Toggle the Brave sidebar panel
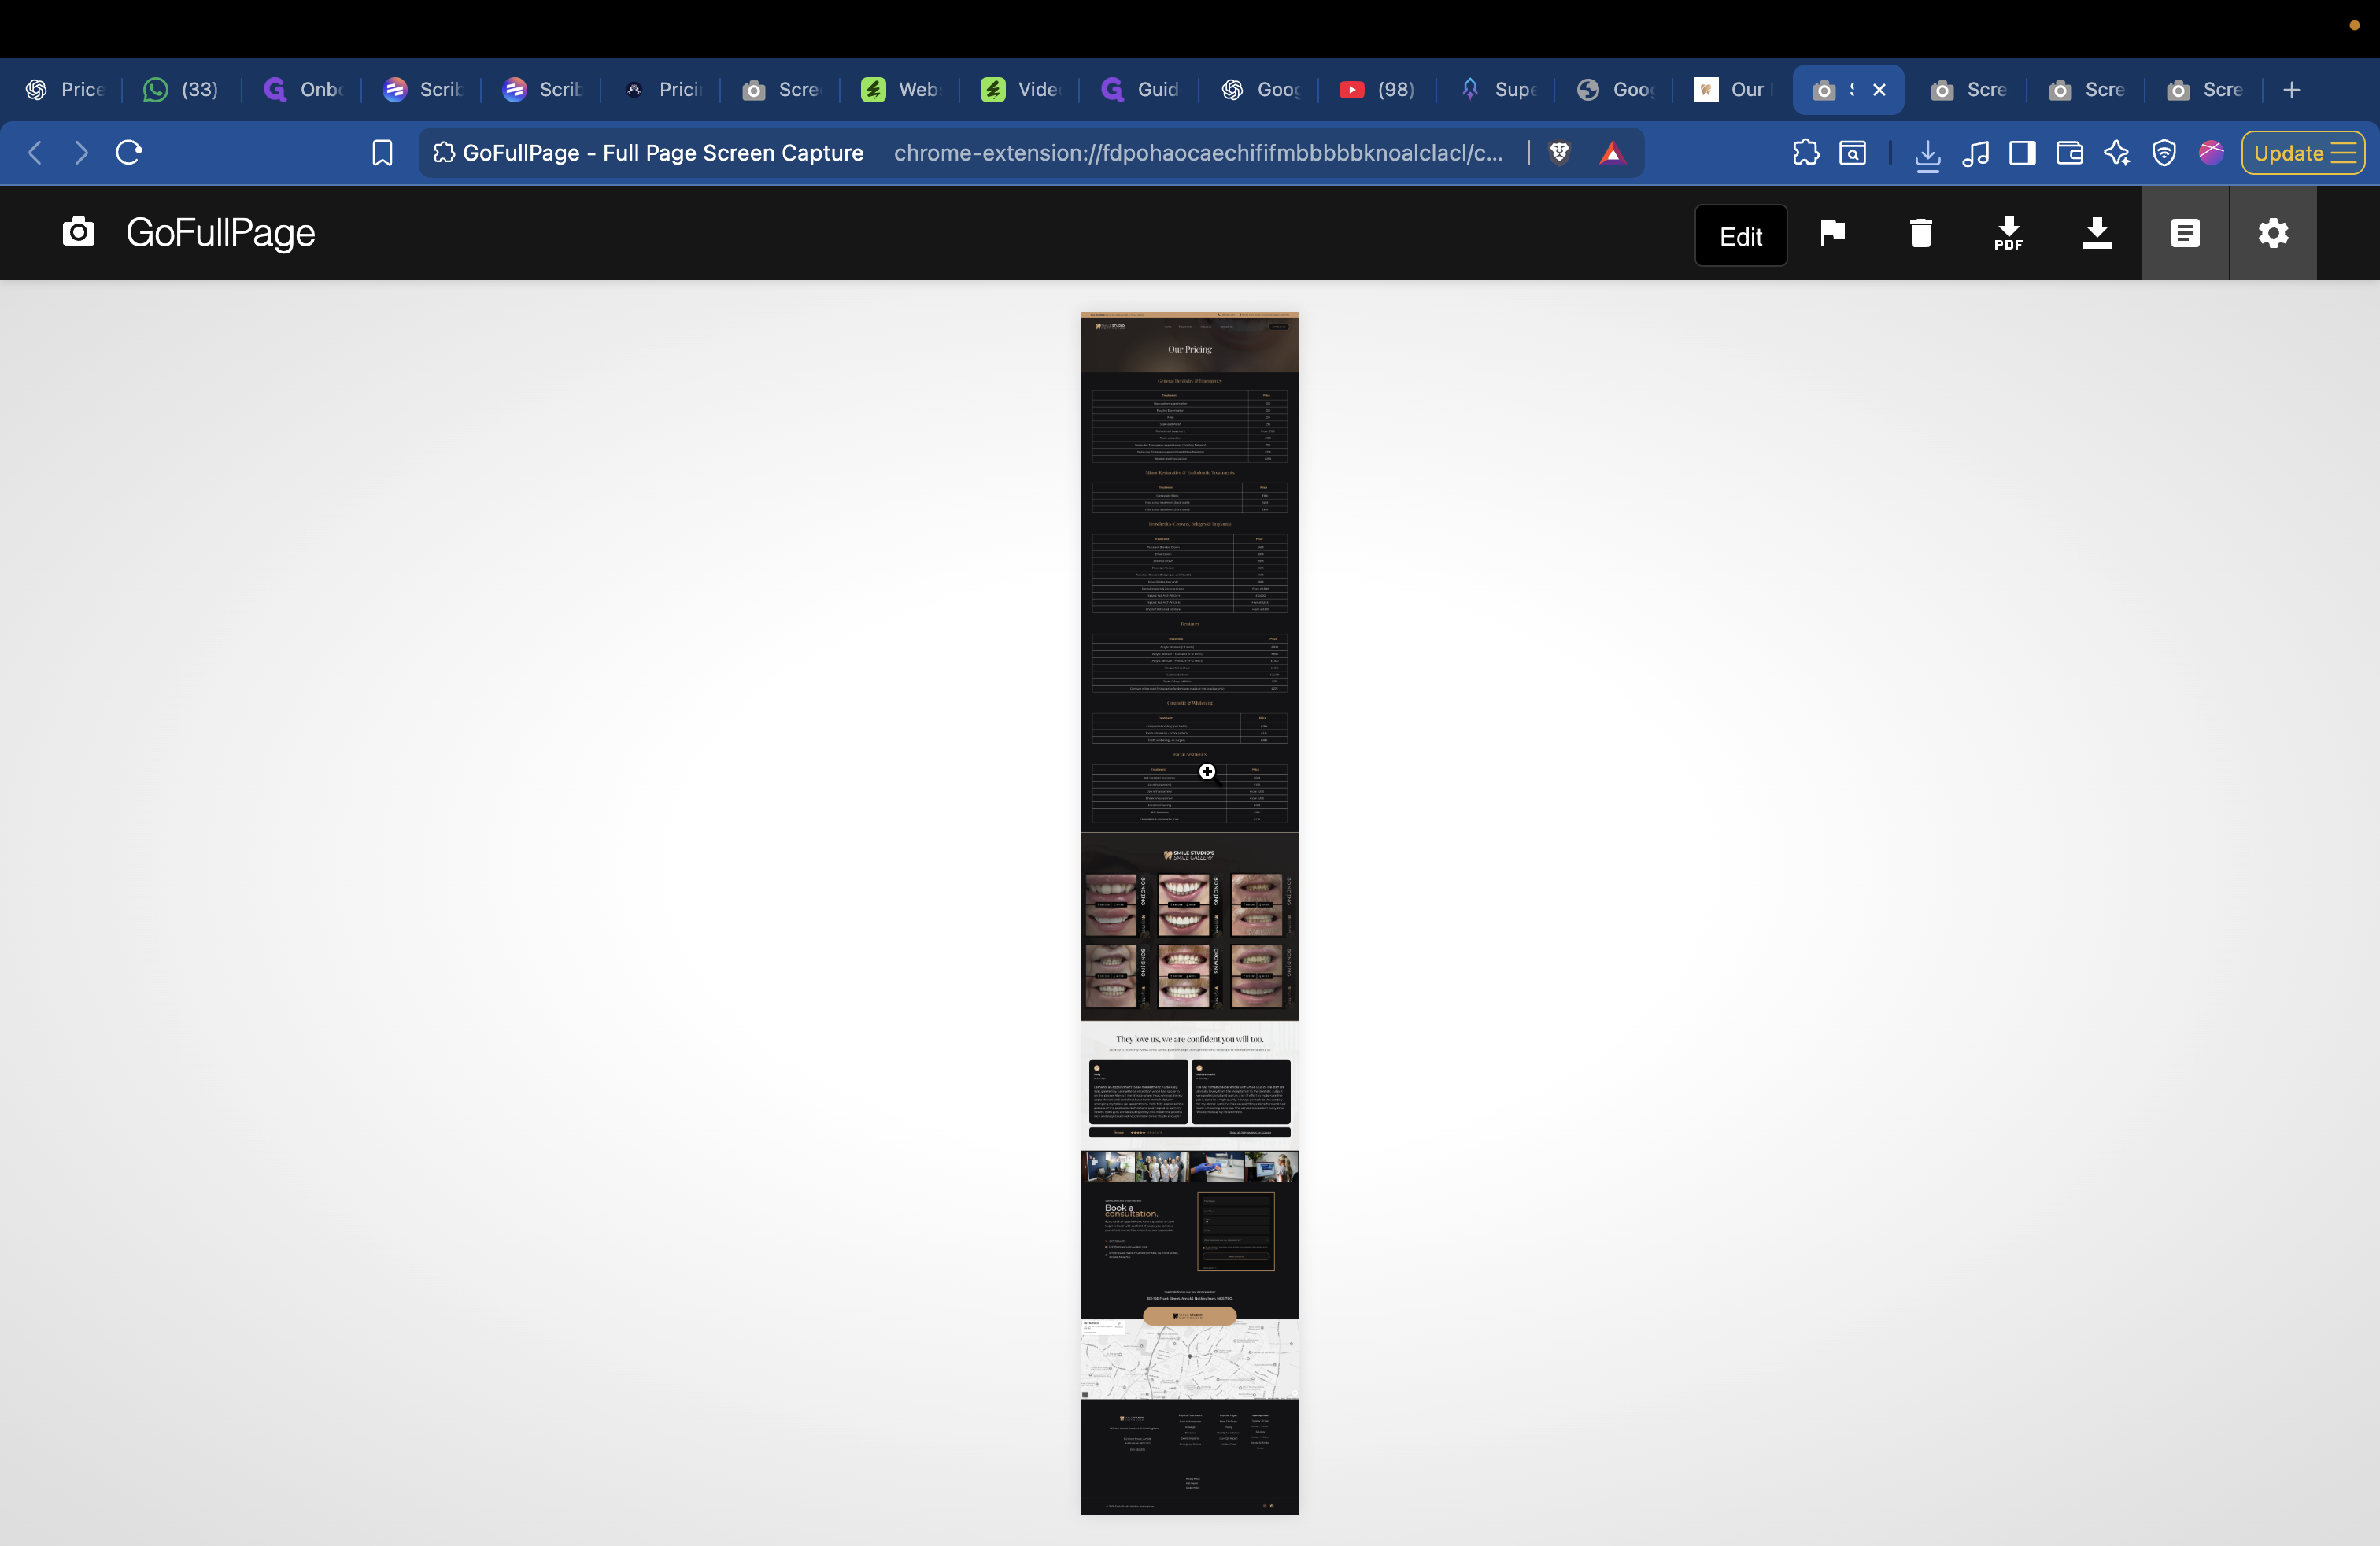 (x=2022, y=153)
